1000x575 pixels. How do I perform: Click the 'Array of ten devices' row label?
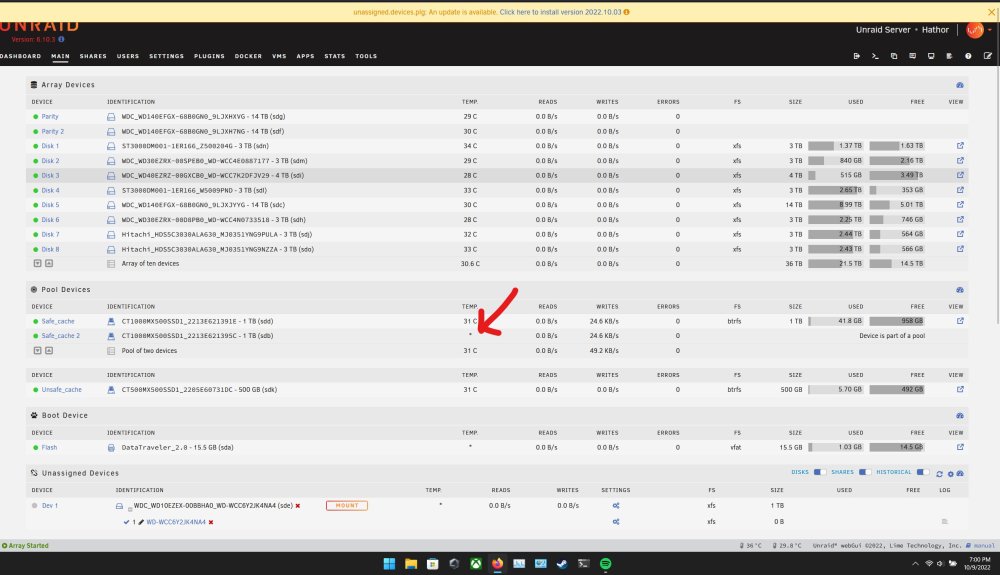coord(151,263)
